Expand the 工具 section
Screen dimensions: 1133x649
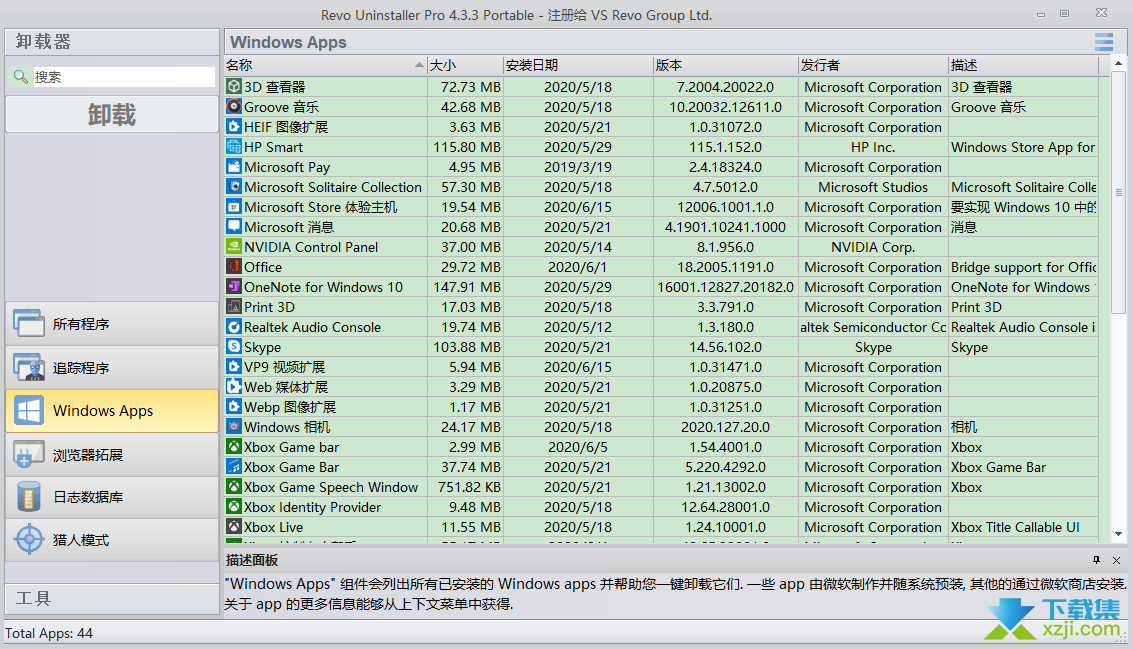111,598
